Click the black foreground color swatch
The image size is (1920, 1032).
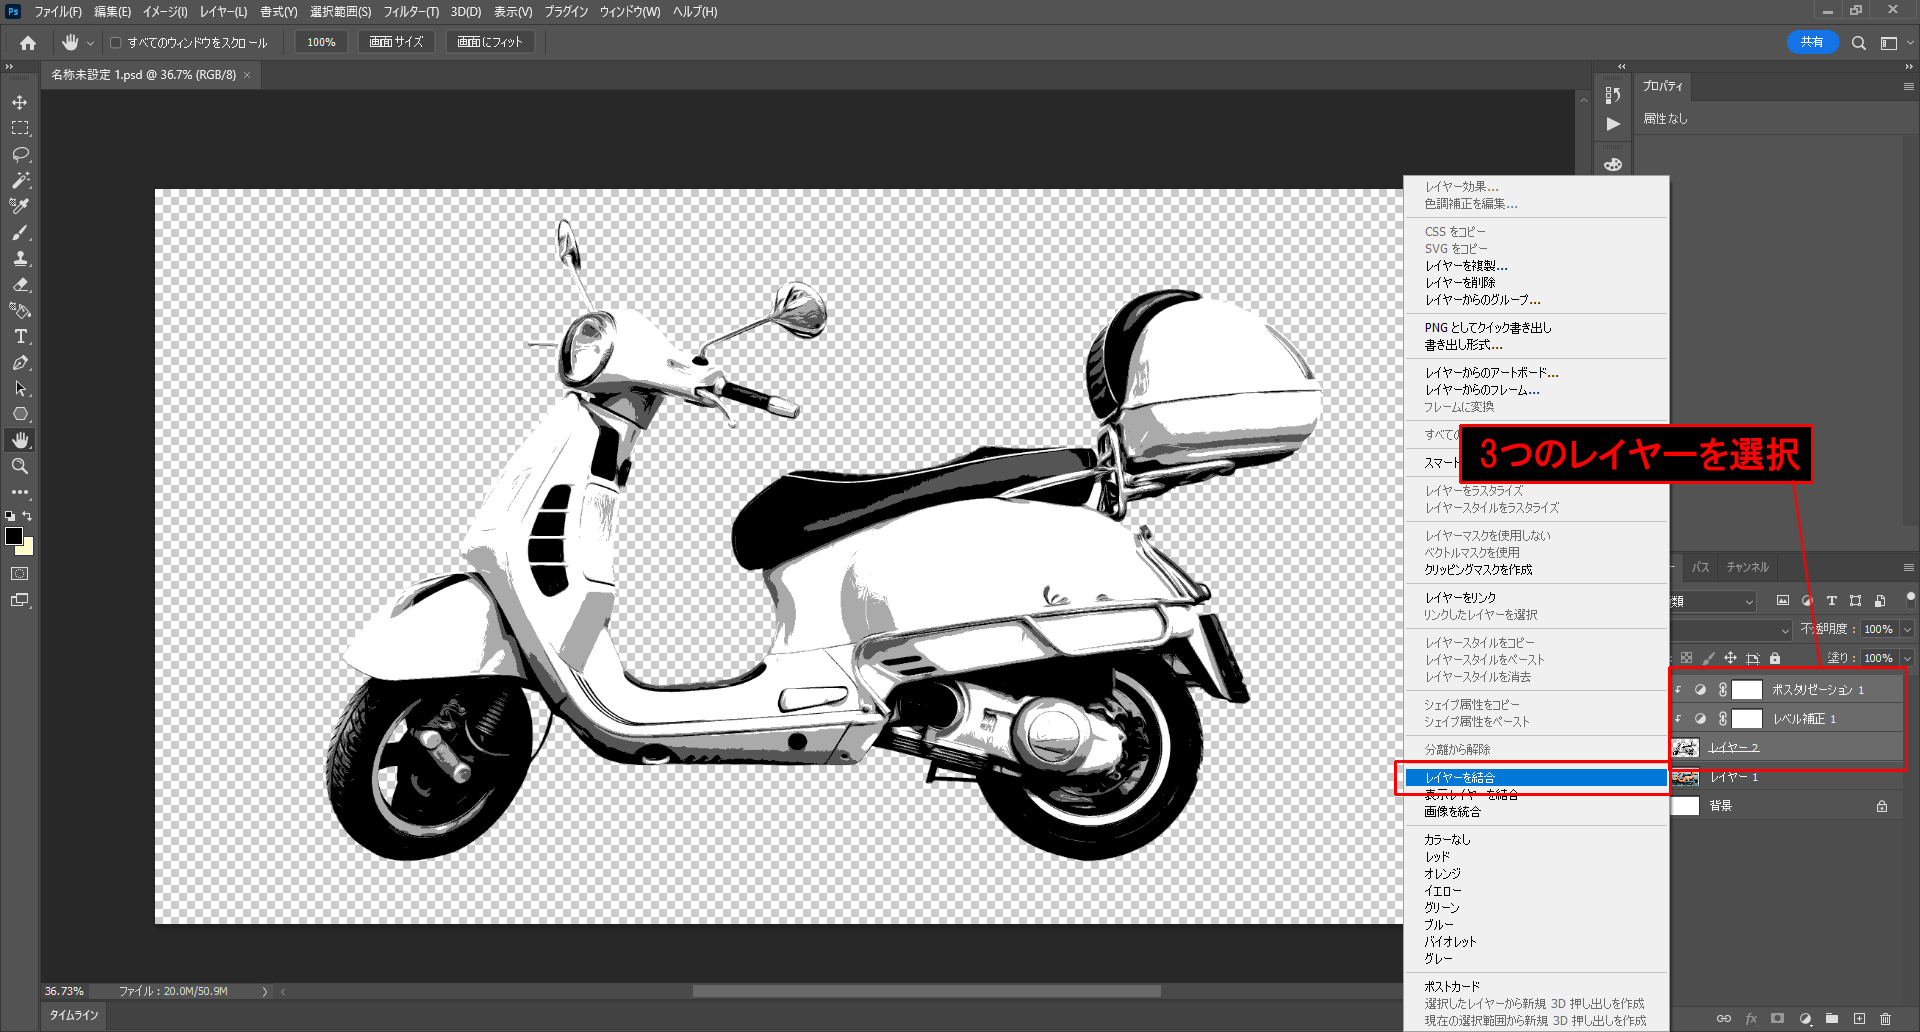[x=14, y=536]
